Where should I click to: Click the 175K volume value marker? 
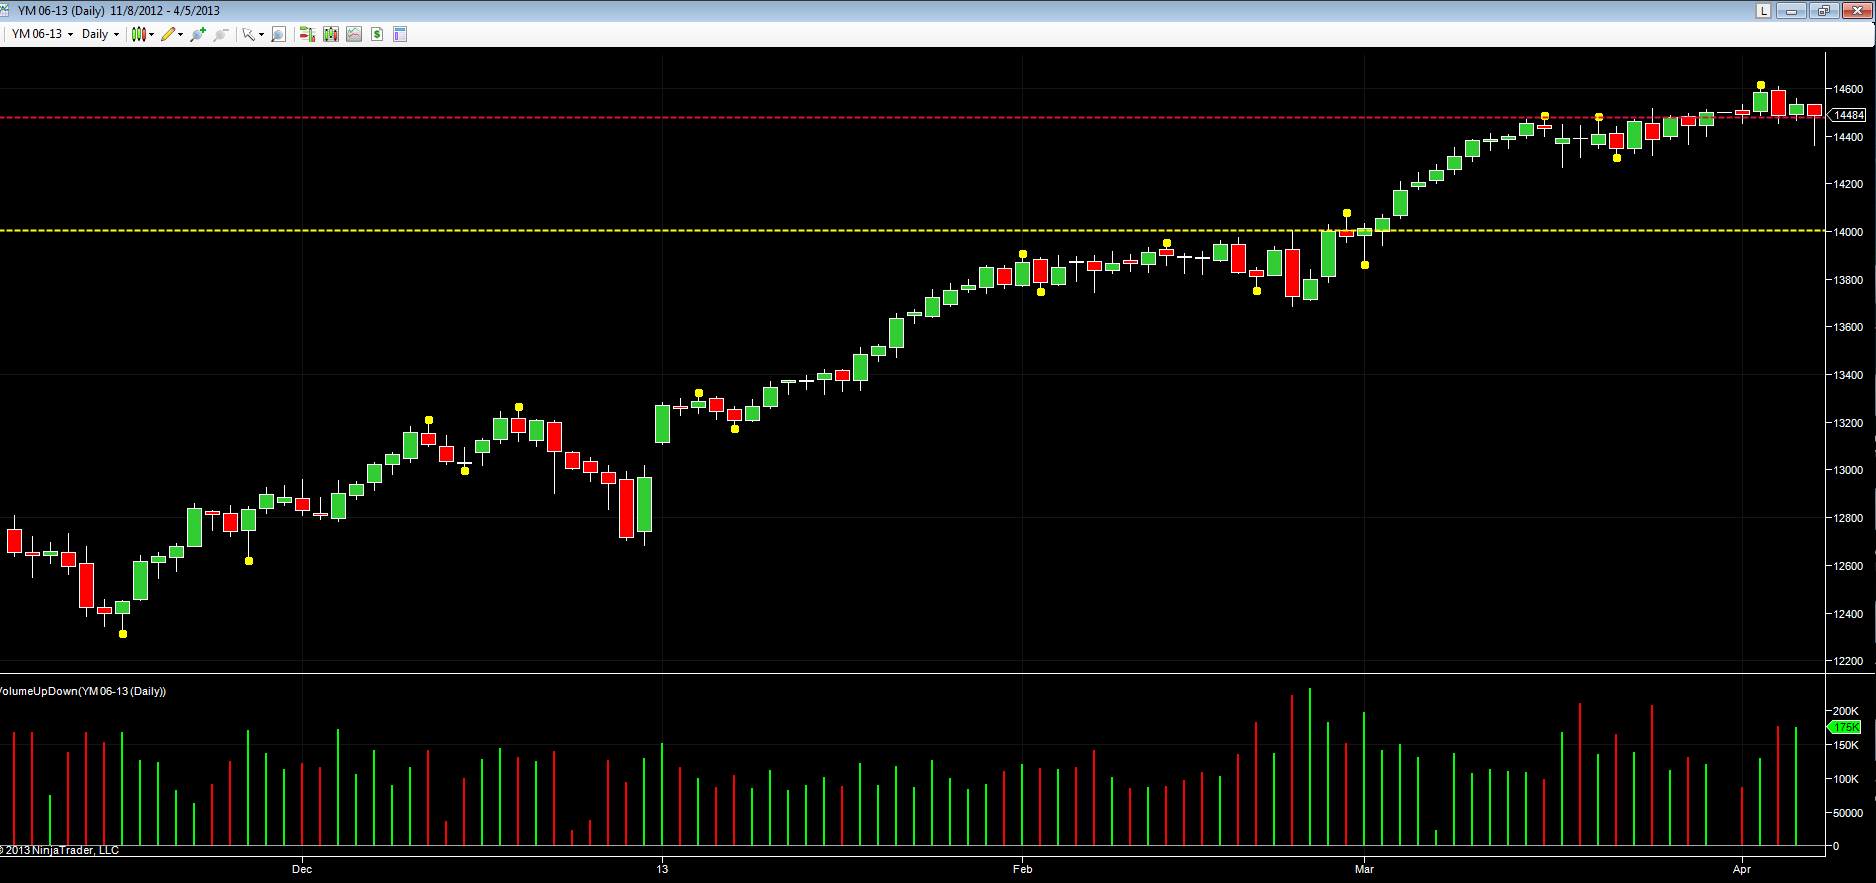click(x=1846, y=727)
